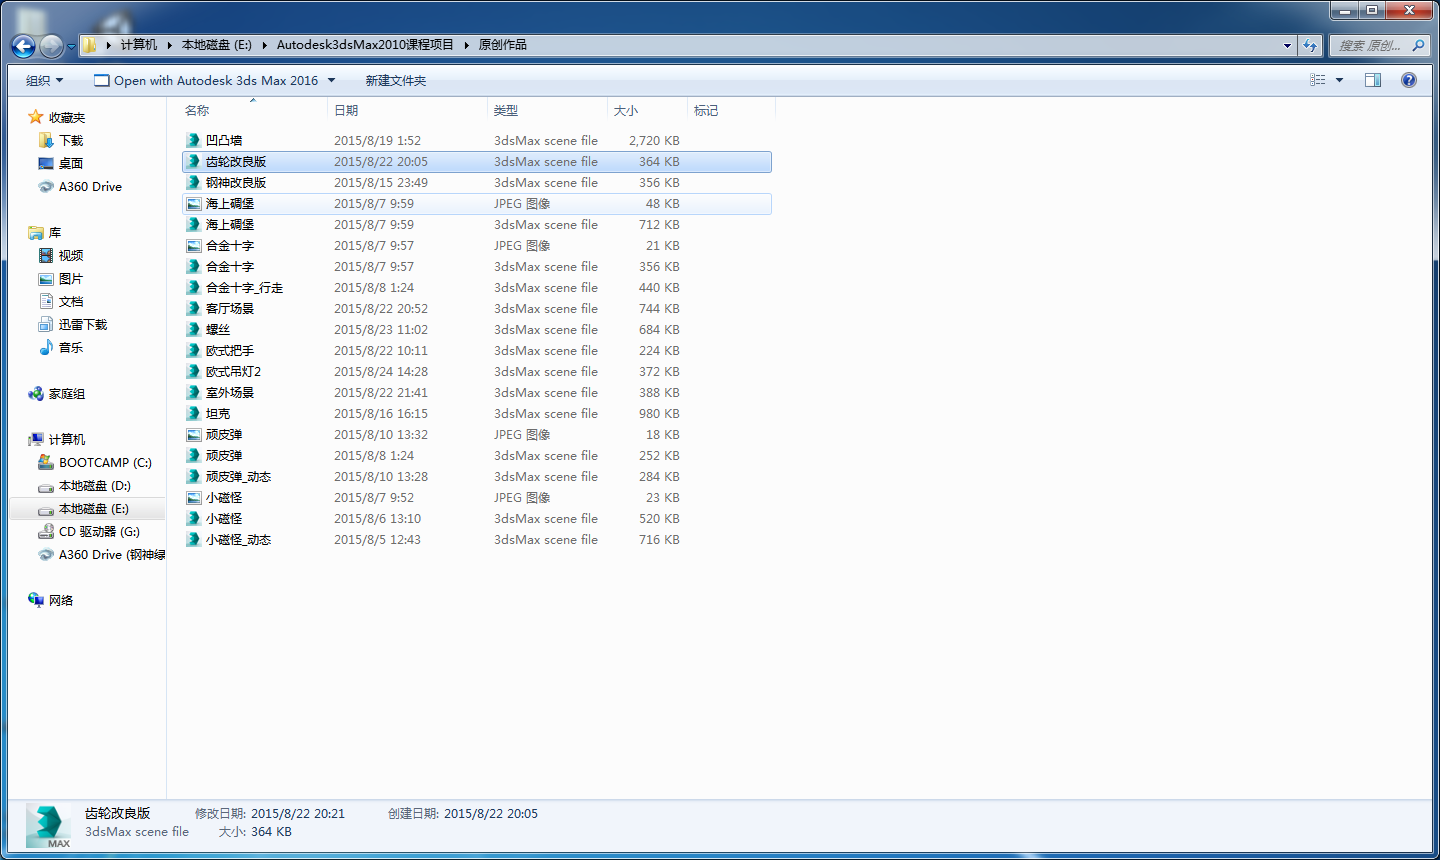Open the 组织 menu
The width and height of the screenshot is (1440, 860).
pyautogui.click(x=44, y=80)
